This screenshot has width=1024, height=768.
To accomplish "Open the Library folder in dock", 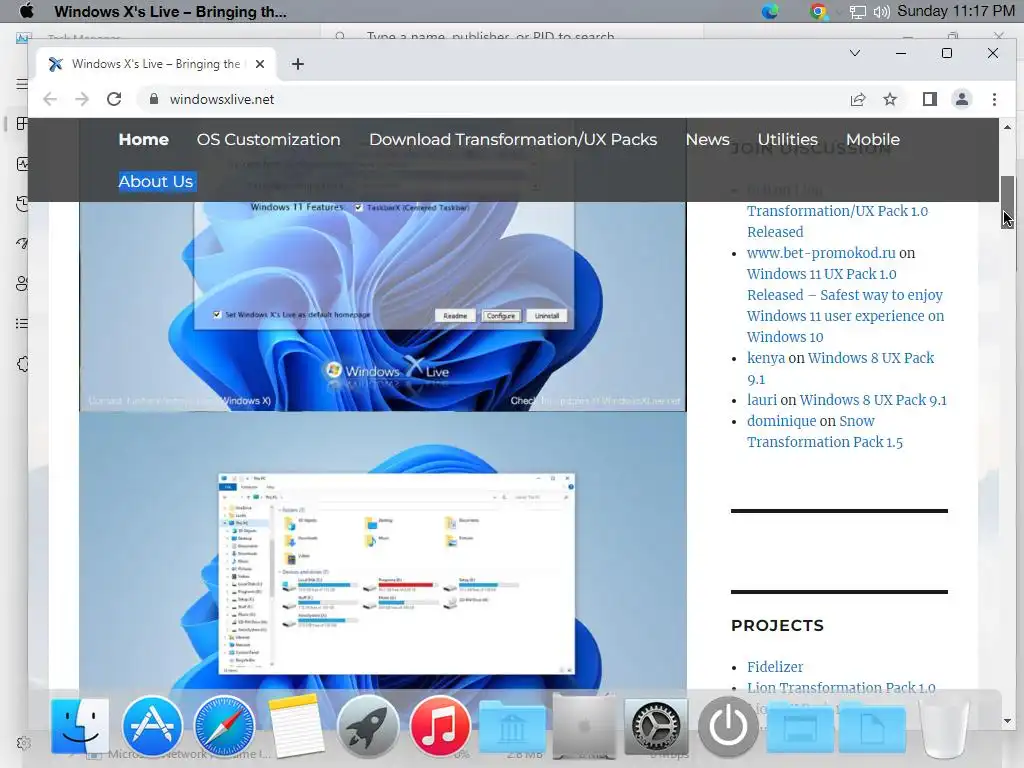I will click(512, 728).
